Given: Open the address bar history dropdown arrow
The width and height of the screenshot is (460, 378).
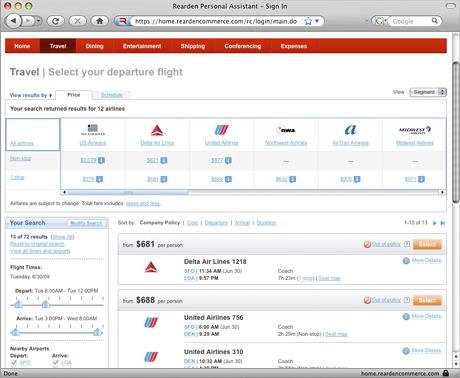Looking at the screenshot, I should click(x=317, y=21).
